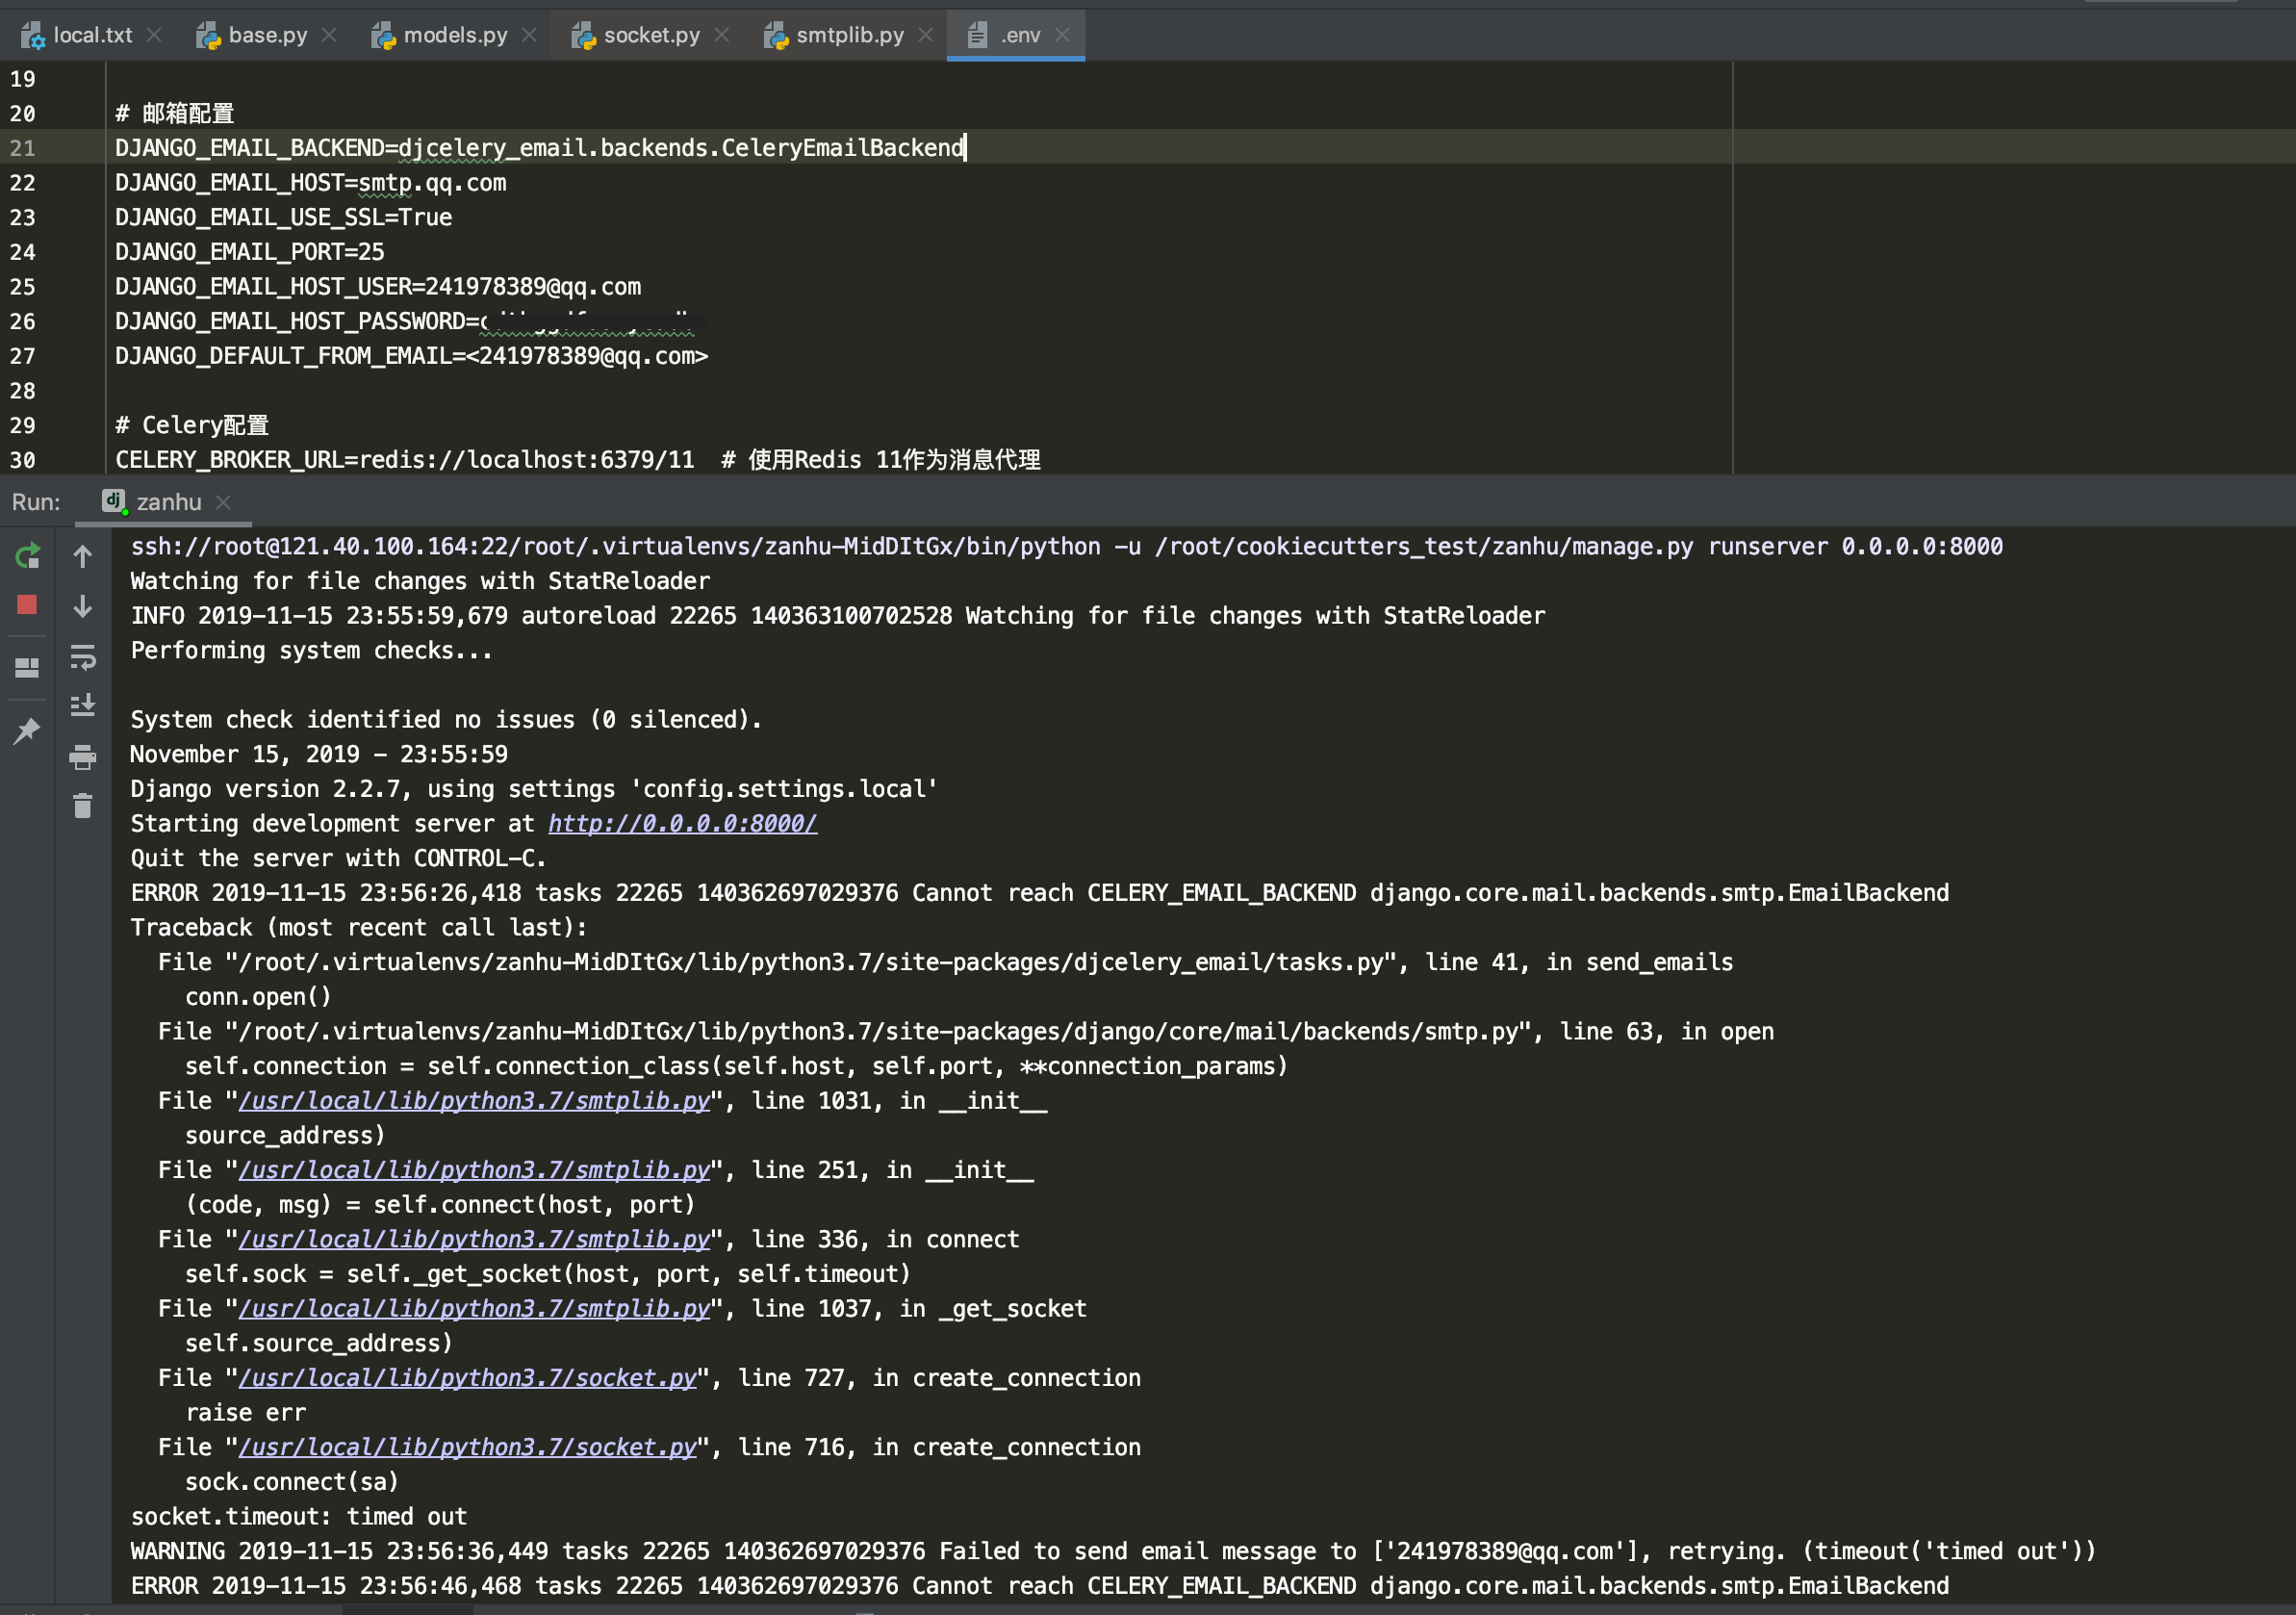Screen dimensions: 2296x1615
Task: Close the models.py tab
Action: pyautogui.click(x=530, y=35)
